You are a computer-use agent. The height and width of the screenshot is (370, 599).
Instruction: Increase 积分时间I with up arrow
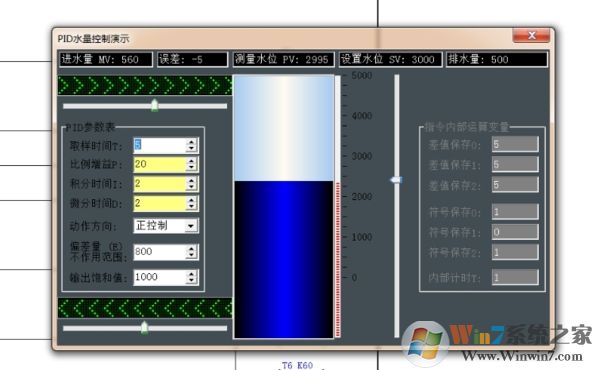[191, 180]
